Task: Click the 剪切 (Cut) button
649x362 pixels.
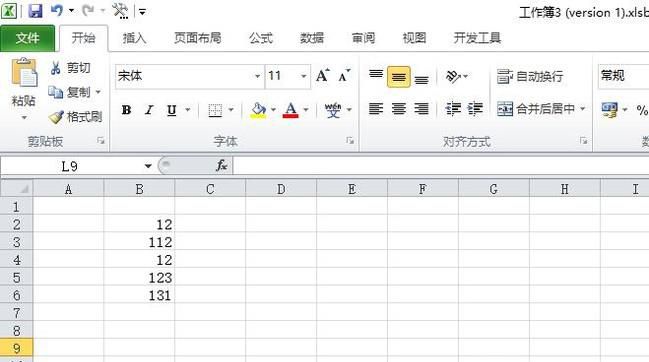Action: point(70,67)
